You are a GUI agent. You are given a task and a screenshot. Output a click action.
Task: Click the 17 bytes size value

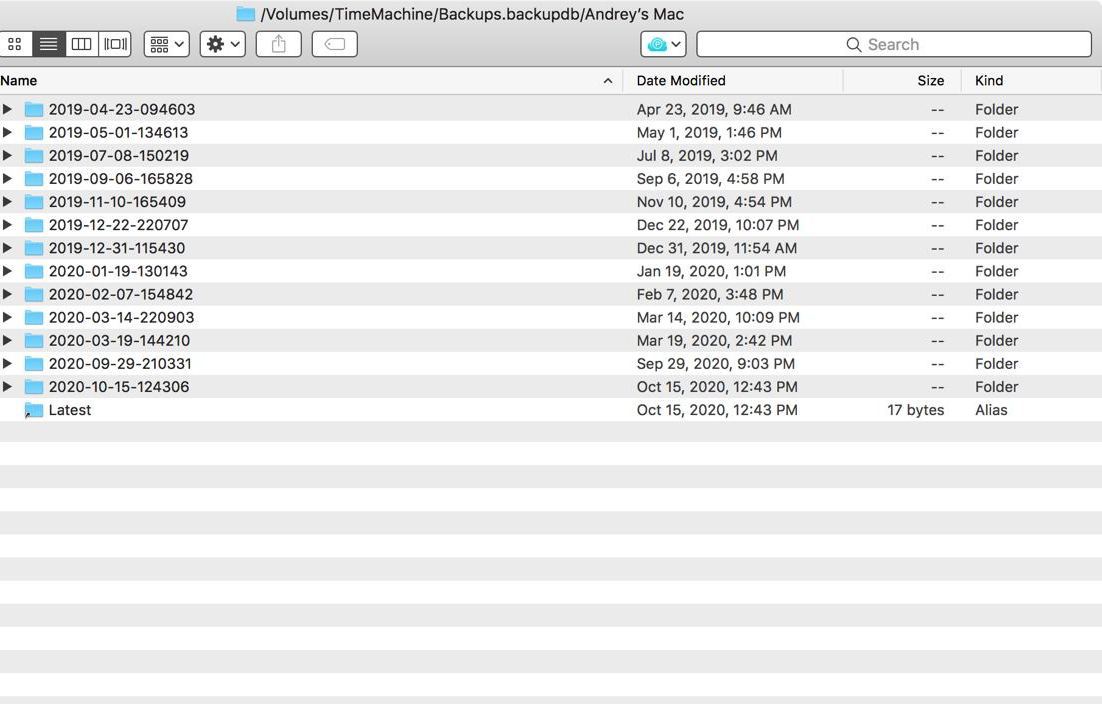[915, 410]
